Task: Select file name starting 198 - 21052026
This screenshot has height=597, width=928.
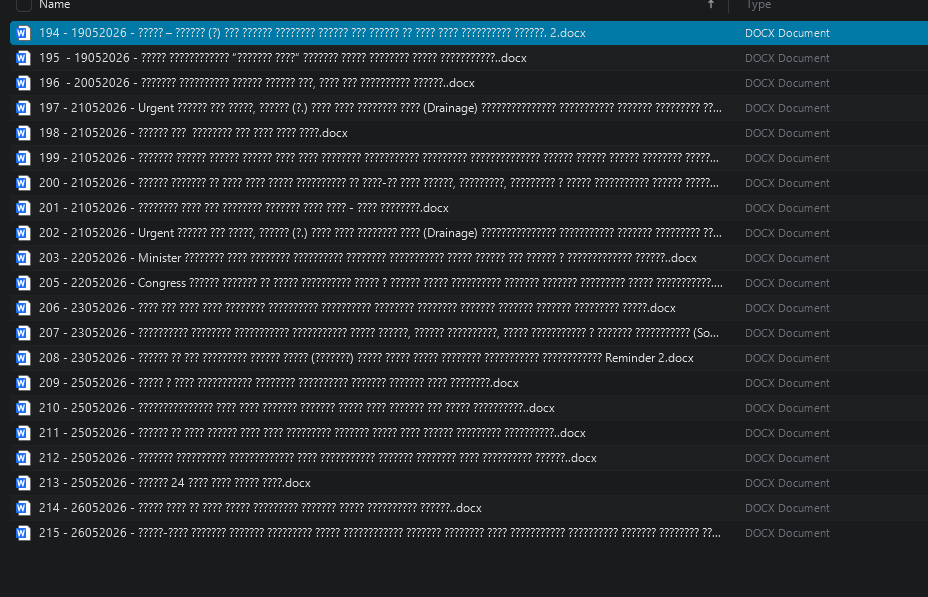Action: 193,133
